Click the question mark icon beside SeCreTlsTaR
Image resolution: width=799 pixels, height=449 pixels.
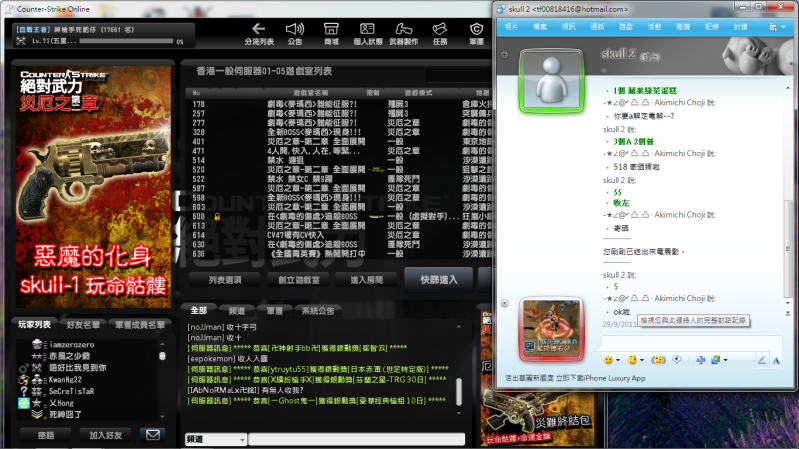23,391
